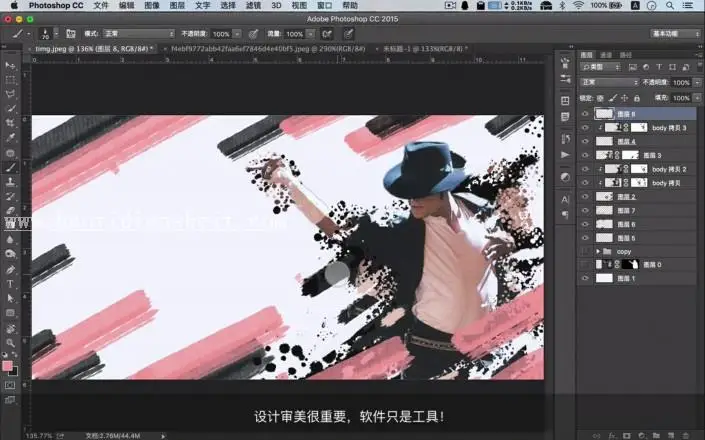The image size is (705, 440).
Task: Hide layer body 拷贝 3
Action: 585,128
